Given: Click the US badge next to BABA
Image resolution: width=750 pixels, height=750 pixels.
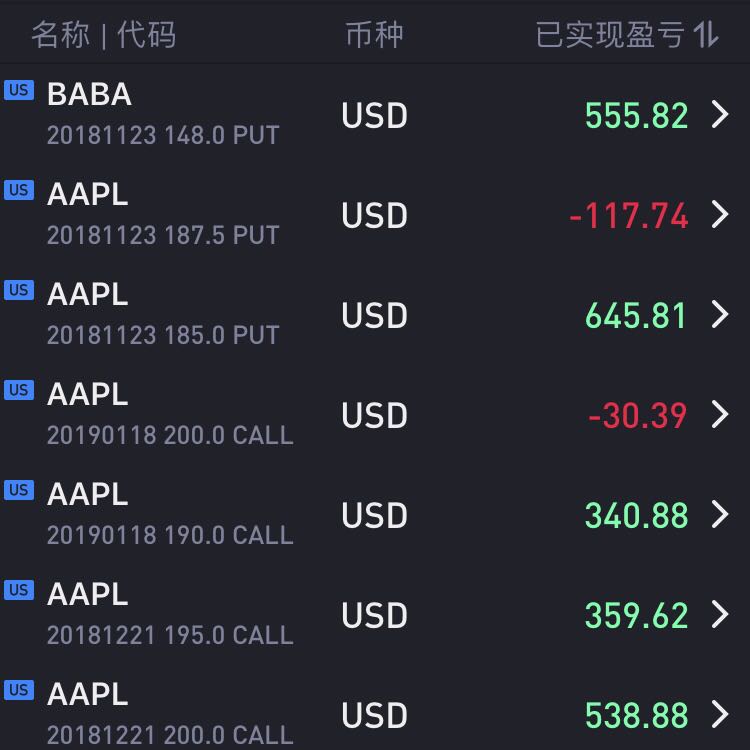Looking at the screenshot, I should [19, 90].
